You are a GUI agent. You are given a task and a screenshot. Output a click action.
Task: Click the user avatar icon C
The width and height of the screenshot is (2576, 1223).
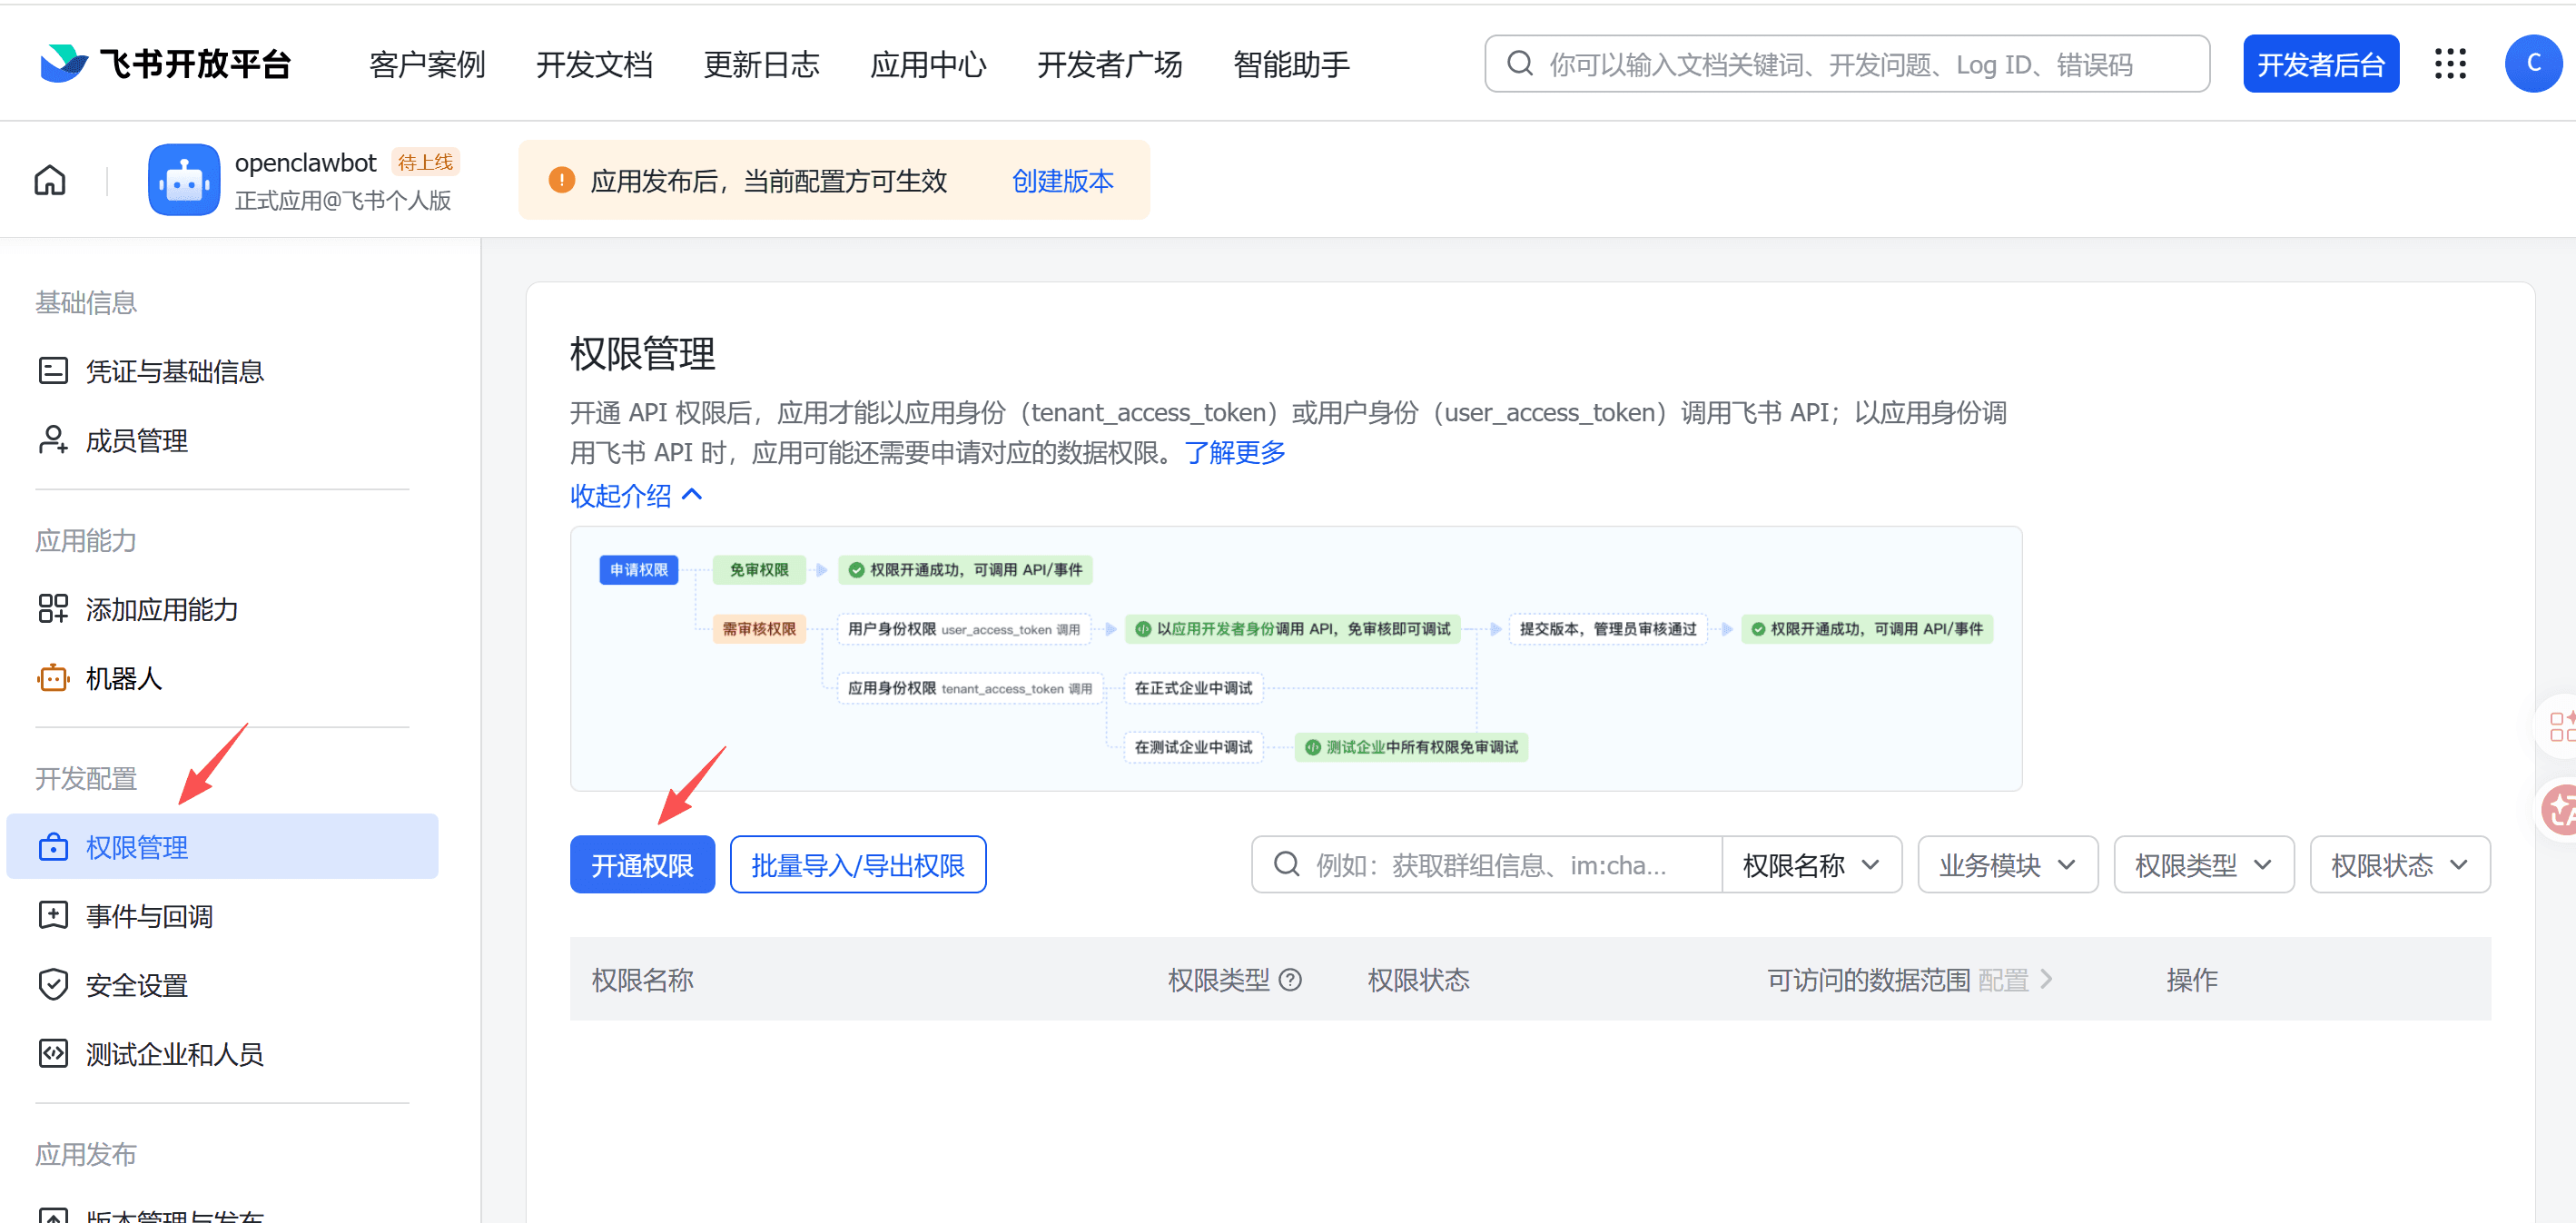2532,64
